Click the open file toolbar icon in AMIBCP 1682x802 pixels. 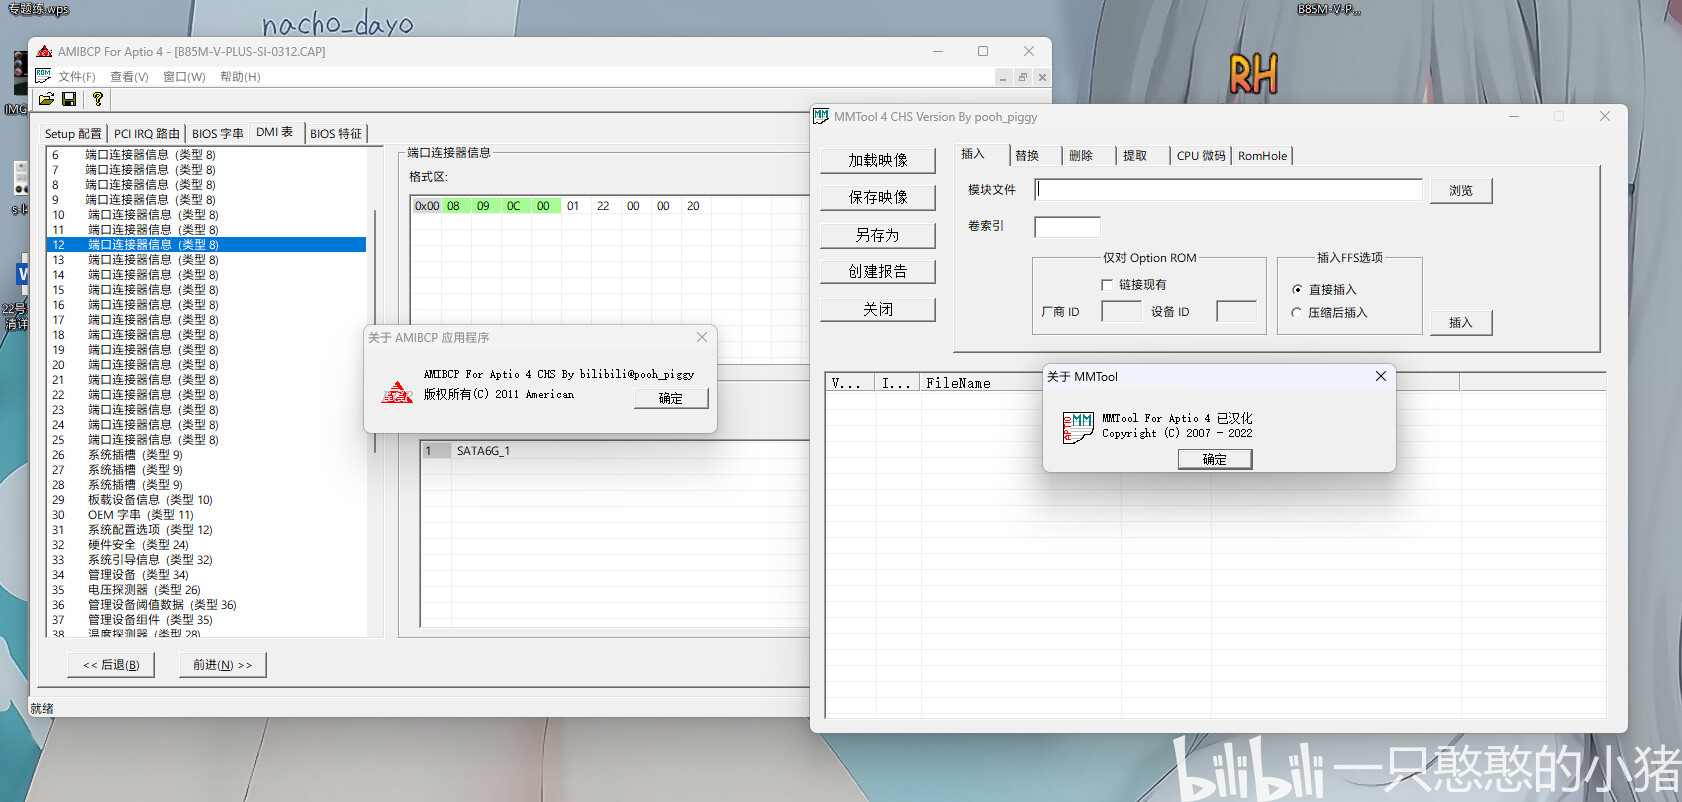(46, 99)
